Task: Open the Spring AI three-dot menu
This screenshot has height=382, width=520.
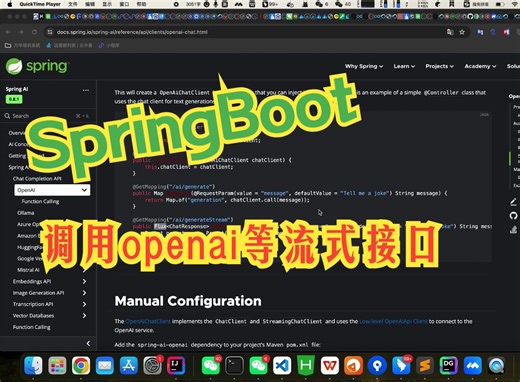Action: tap(86, 90)
